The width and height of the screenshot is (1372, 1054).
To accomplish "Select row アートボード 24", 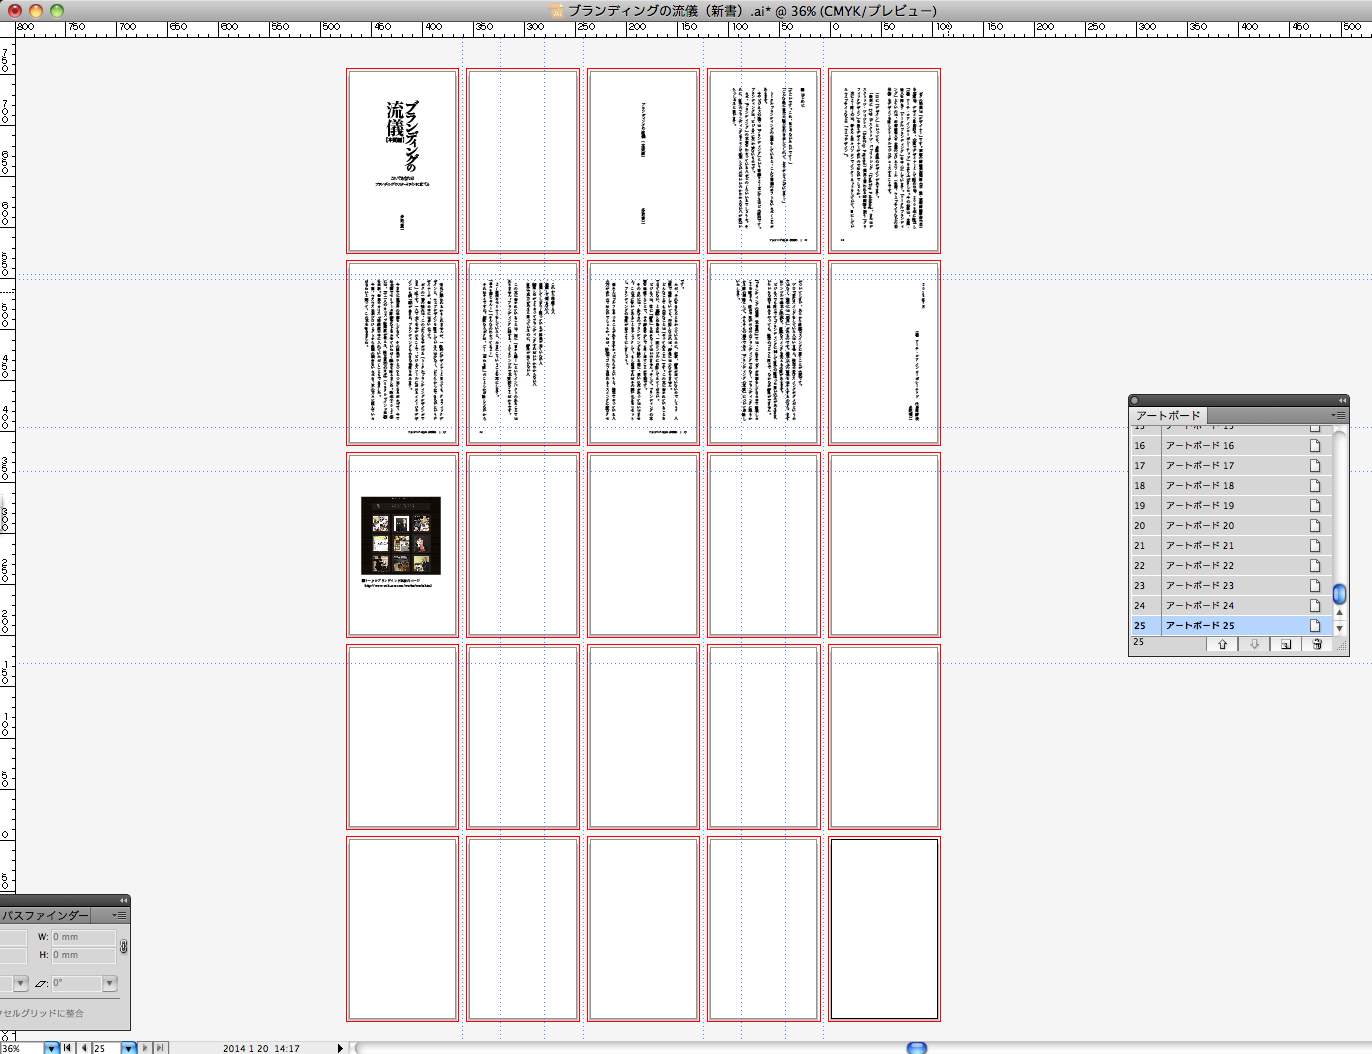I will pyautogui.click(x=1232, y=605).
